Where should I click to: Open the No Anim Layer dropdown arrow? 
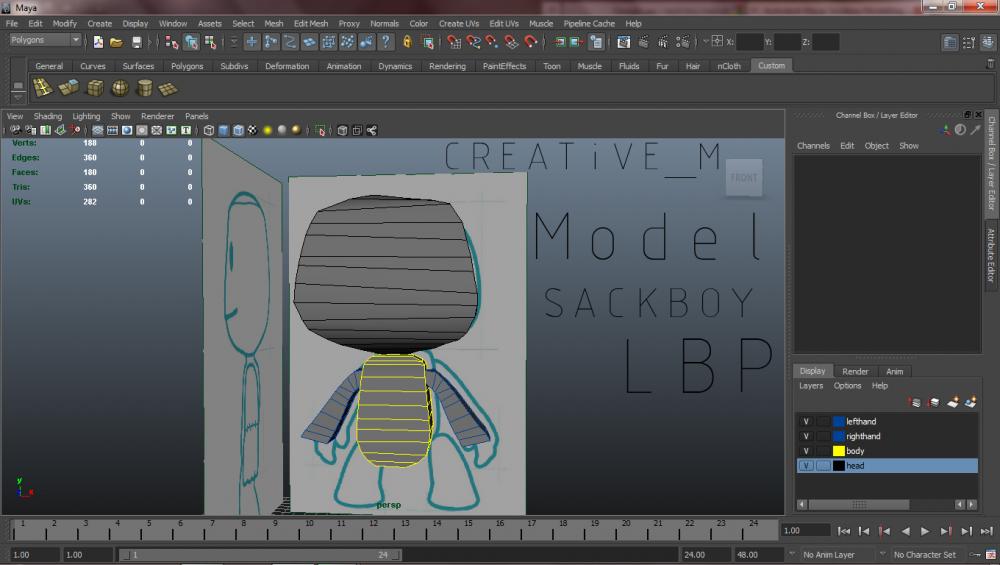[x=791, y=554]
